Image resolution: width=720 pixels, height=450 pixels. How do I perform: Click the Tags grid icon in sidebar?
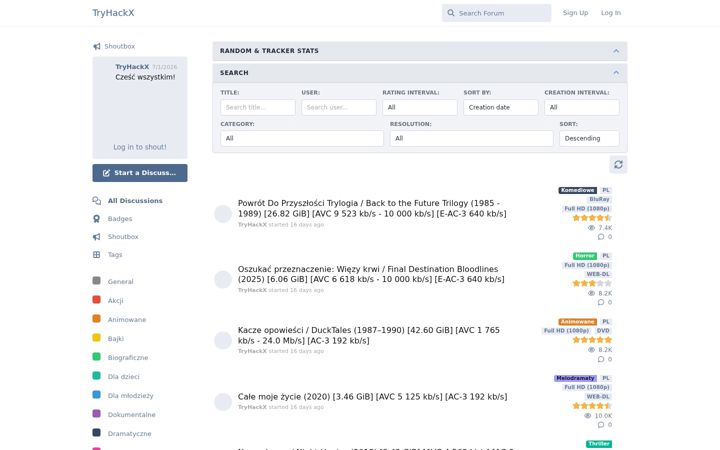[x=96, y=254]
